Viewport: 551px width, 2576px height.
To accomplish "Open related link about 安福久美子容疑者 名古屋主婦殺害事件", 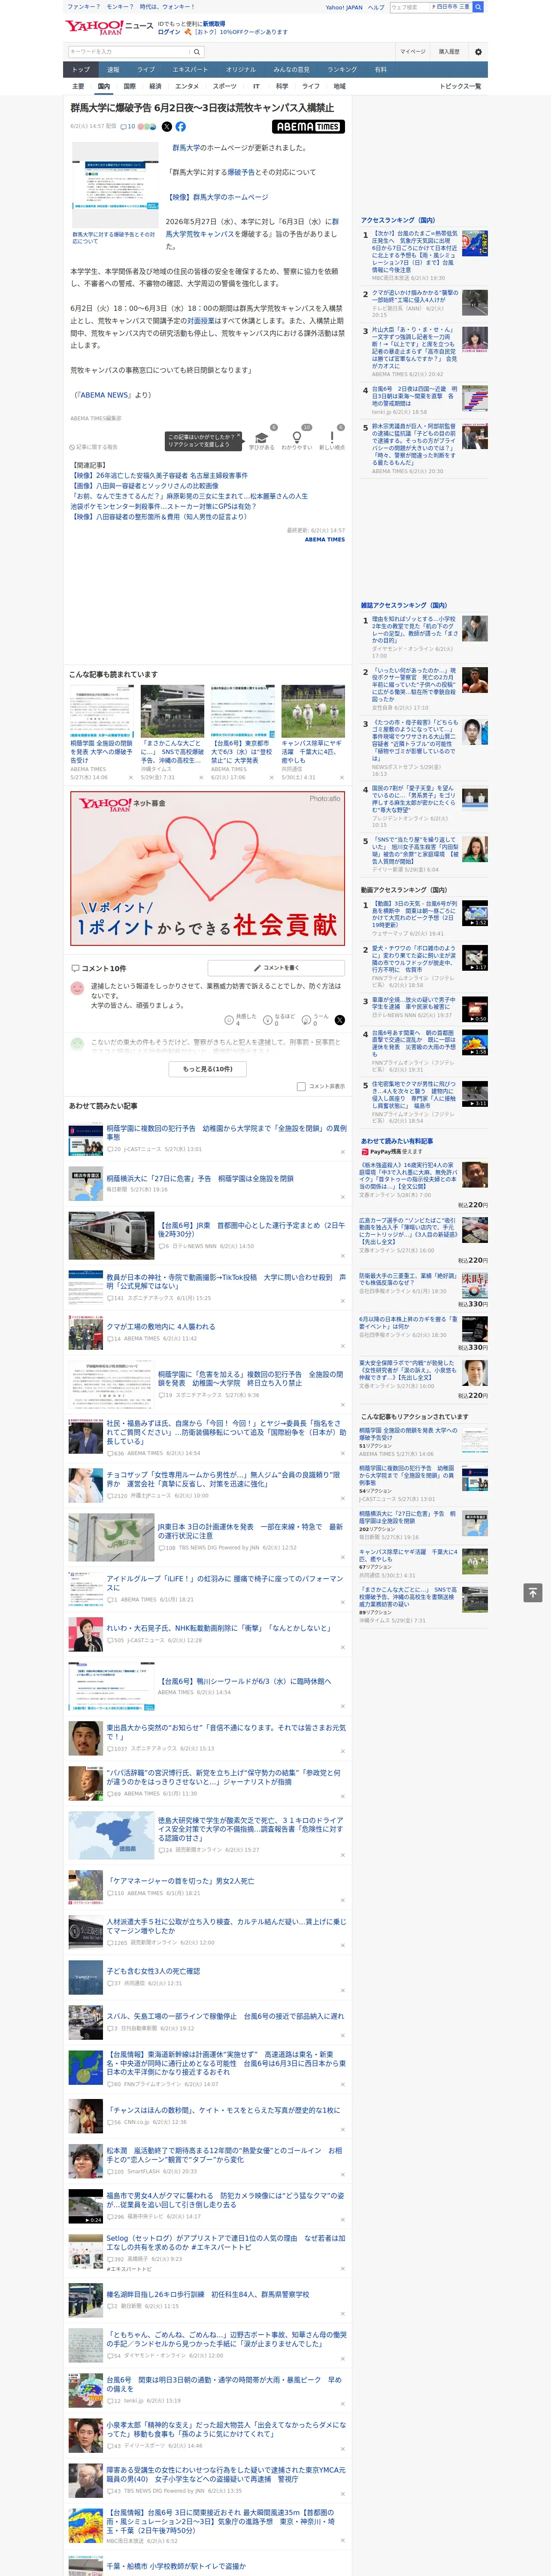I will click(160, 476).
